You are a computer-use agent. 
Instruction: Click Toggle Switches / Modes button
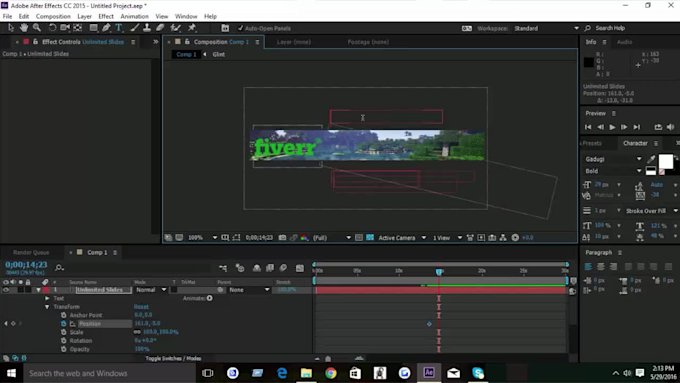[173, 358]
